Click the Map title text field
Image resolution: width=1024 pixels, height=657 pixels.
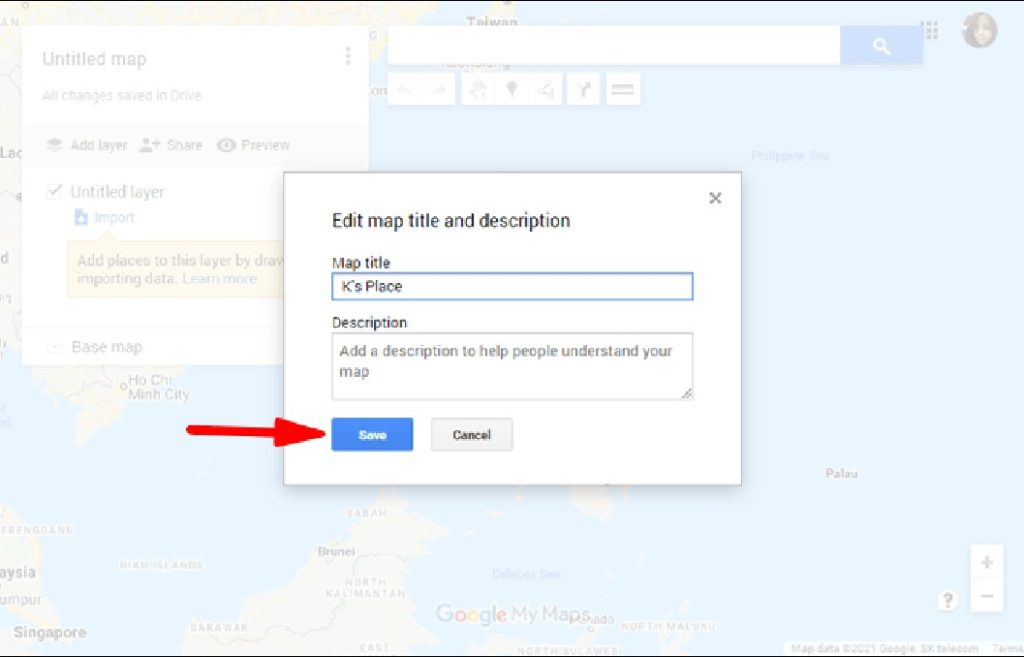click(x=512, y=286)
